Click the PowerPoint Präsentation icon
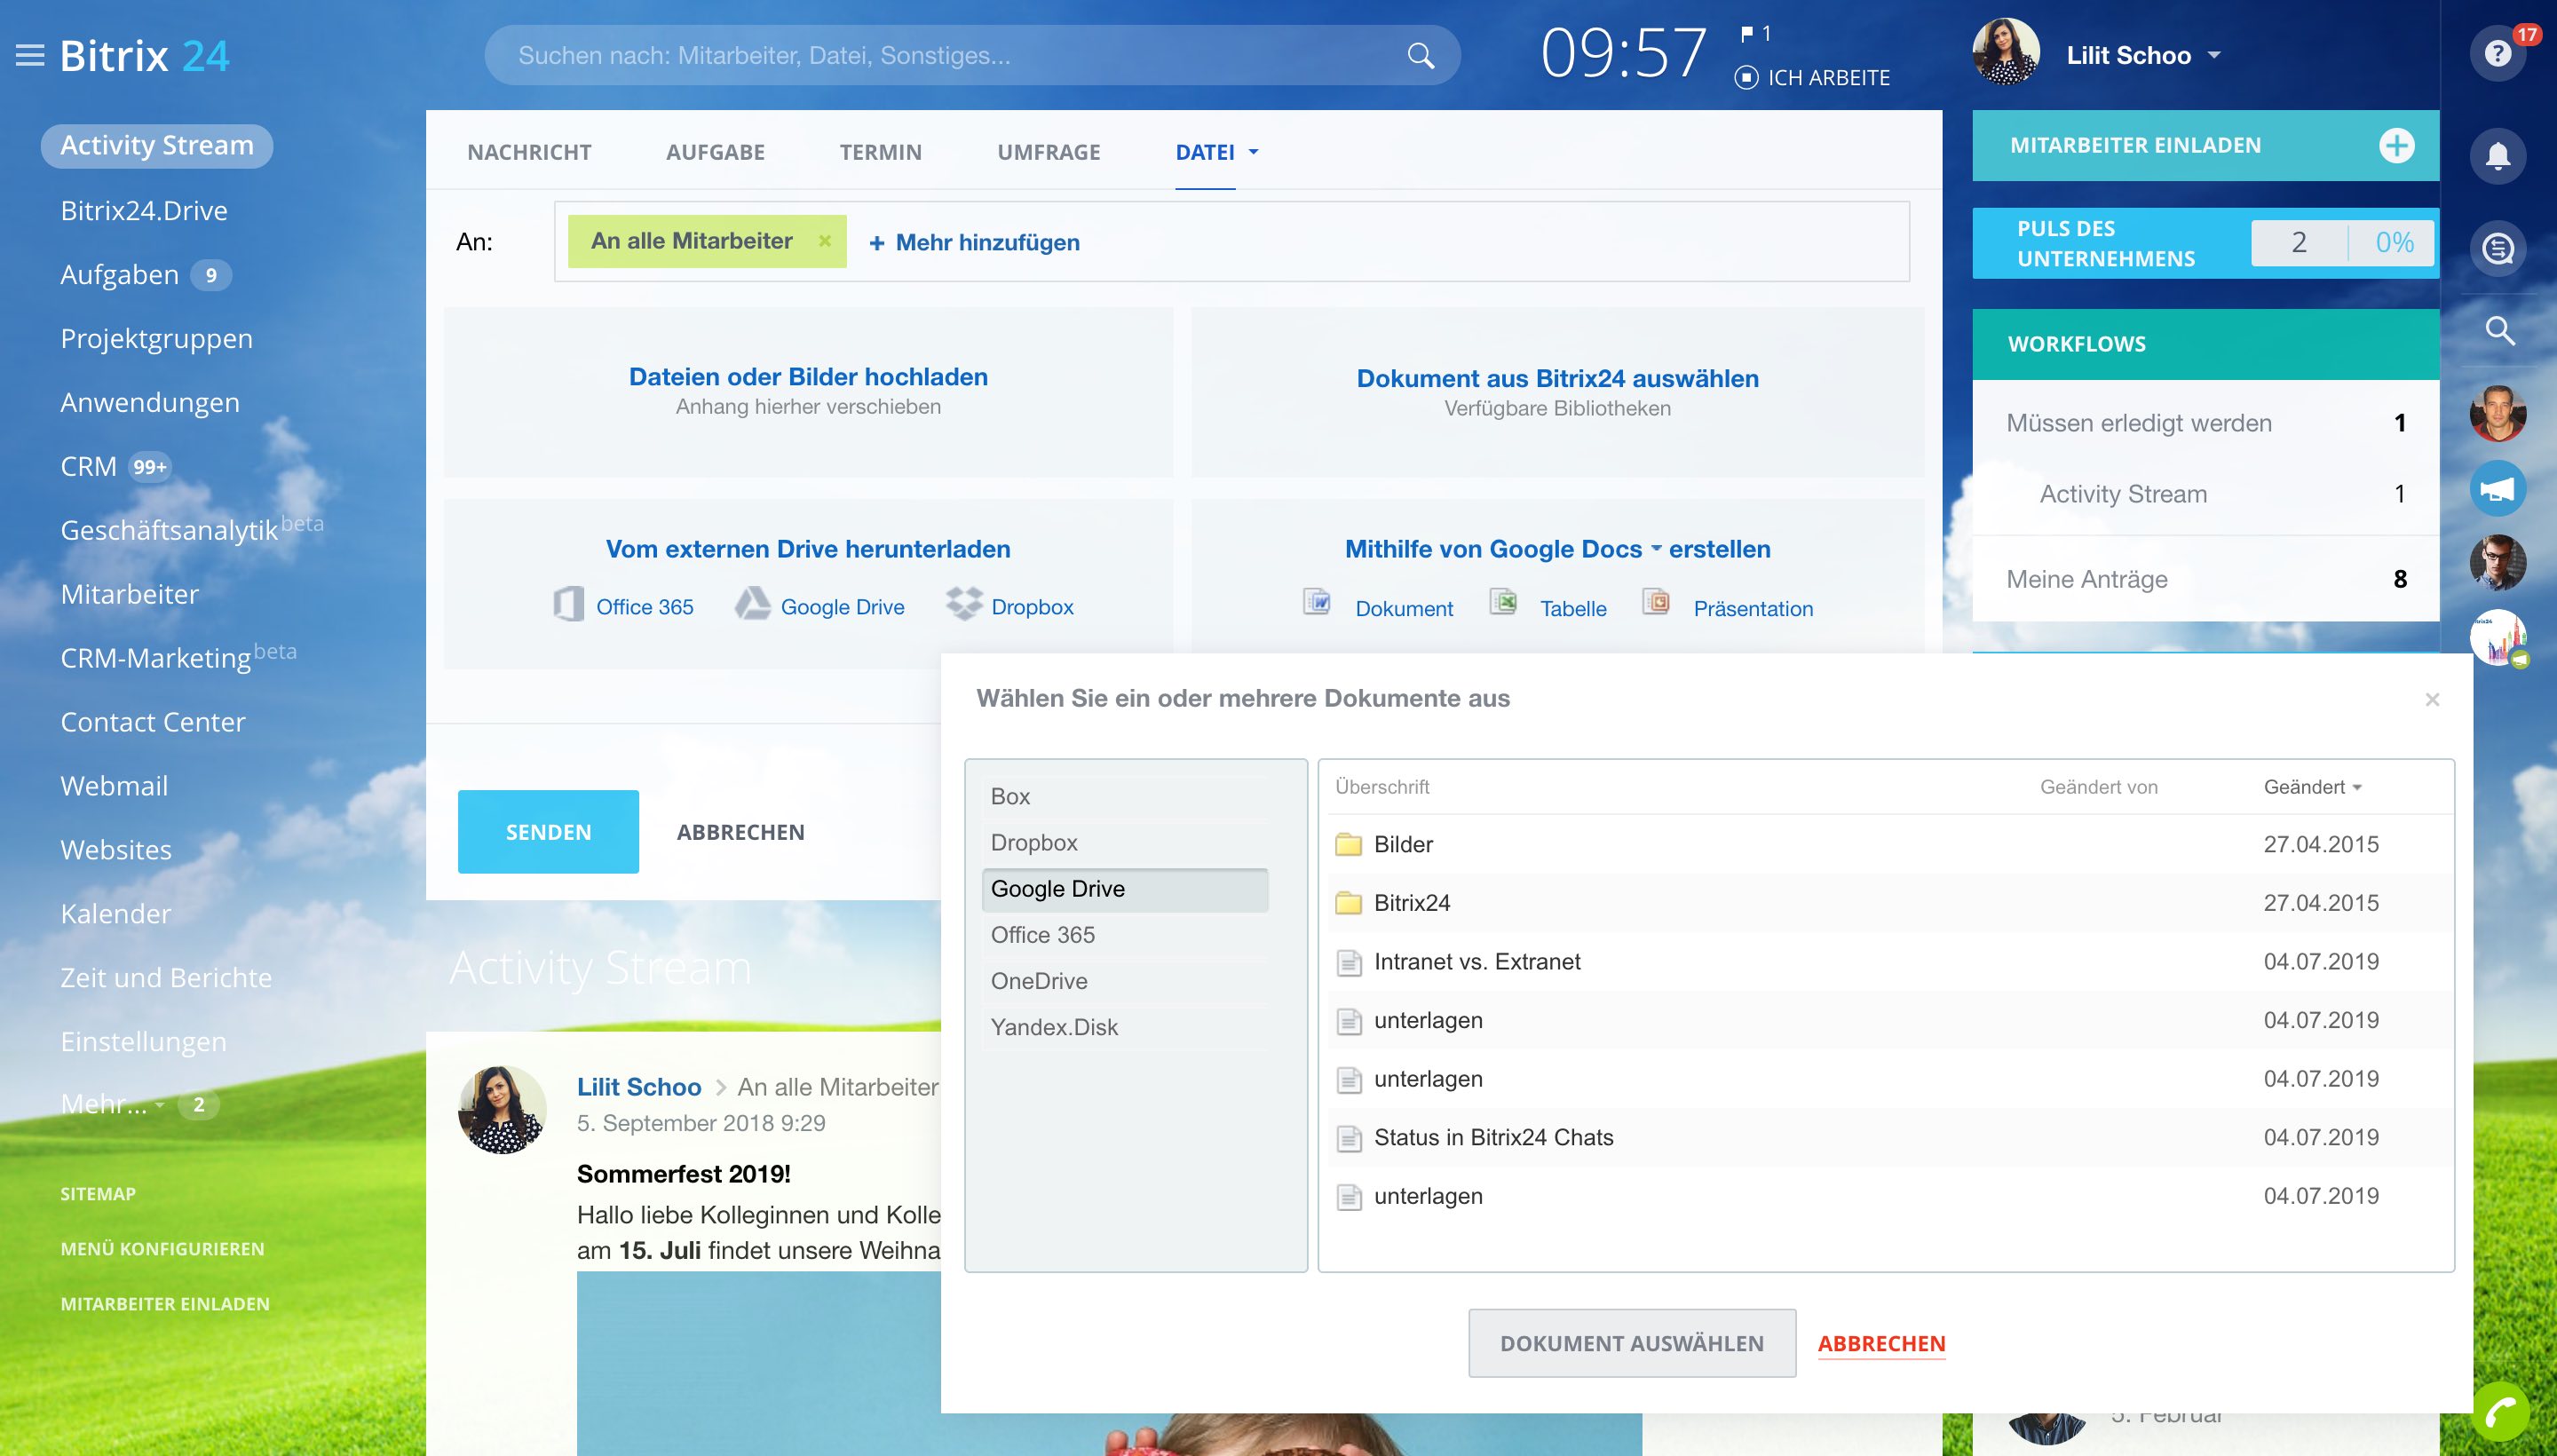Screen dimensions: 2557x1456 pos(1656,602)
